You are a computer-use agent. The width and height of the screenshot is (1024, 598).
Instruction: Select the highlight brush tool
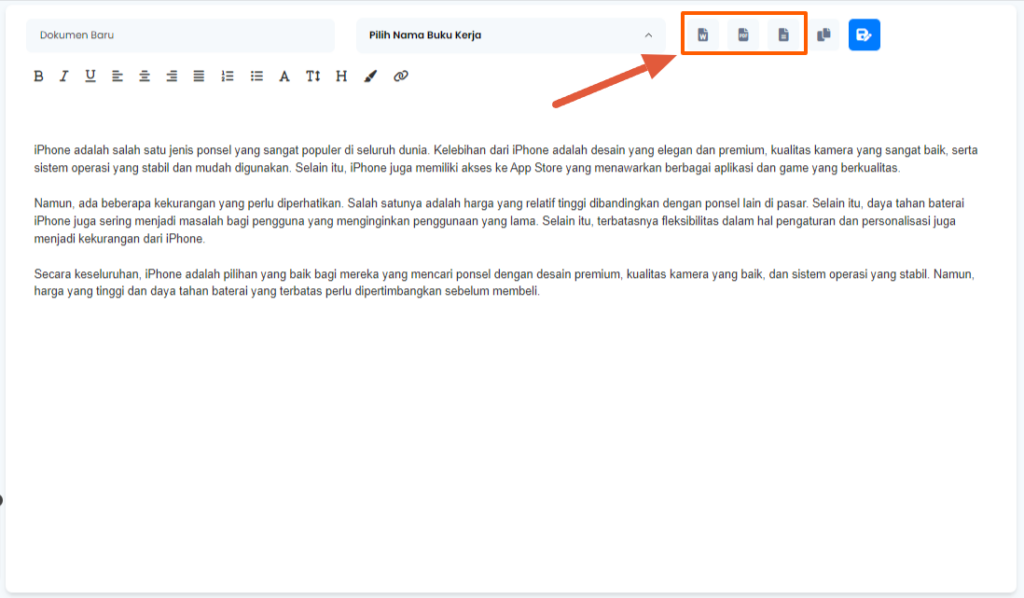[370, 76]
